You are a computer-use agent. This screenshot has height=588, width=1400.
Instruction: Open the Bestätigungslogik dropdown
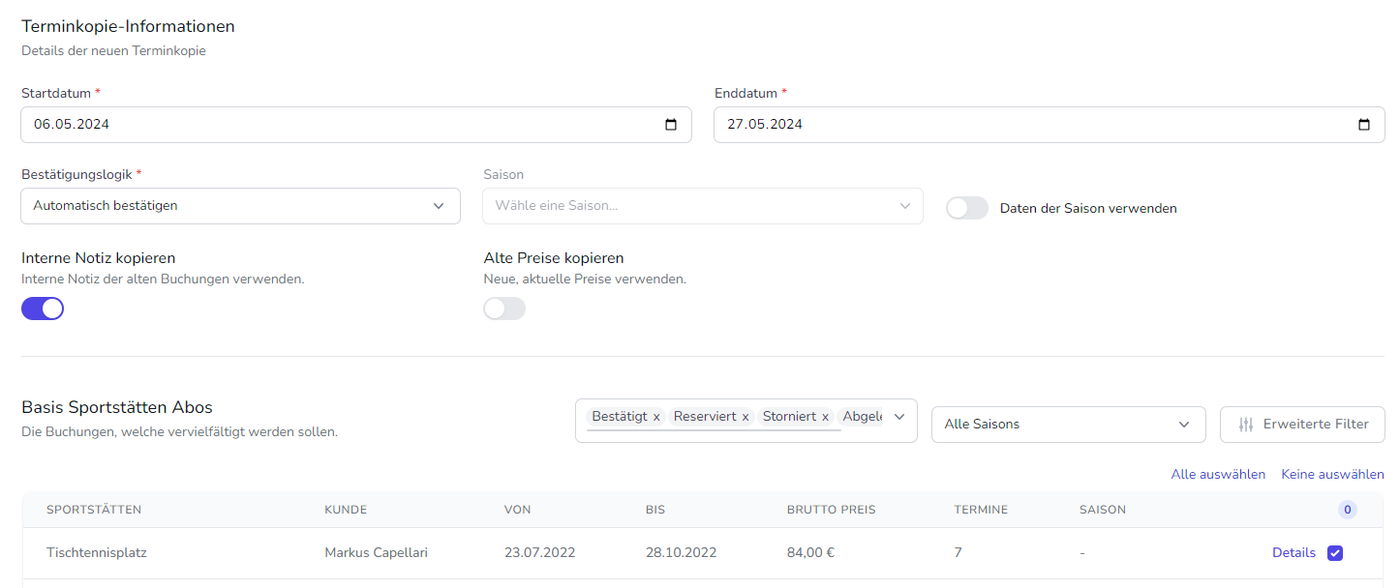pyautogui.click(x=240, y=206)
